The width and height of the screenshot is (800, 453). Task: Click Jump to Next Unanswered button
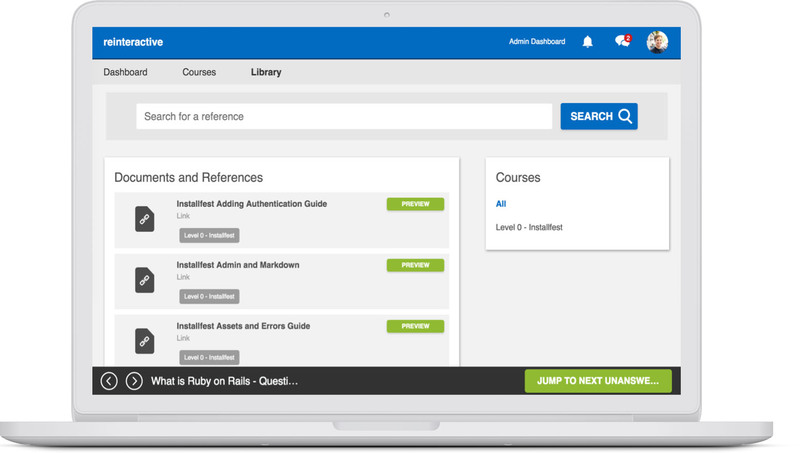tap(598, 381)
